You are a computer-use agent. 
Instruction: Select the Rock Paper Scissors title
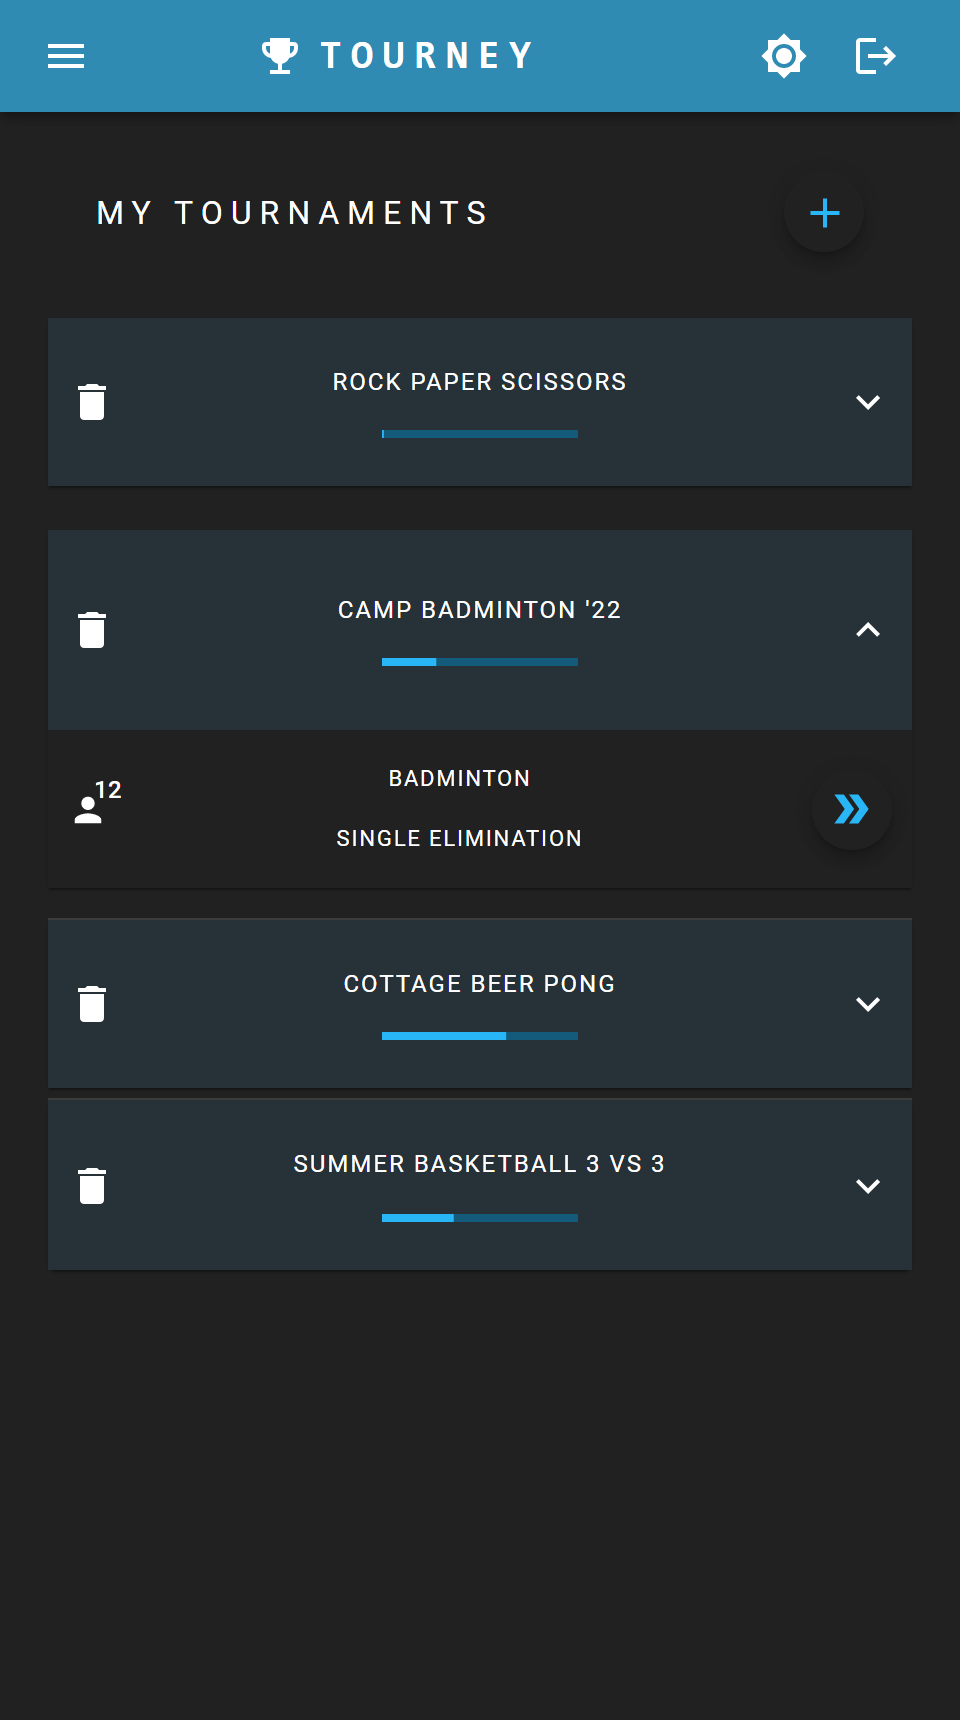click(479, 382)
